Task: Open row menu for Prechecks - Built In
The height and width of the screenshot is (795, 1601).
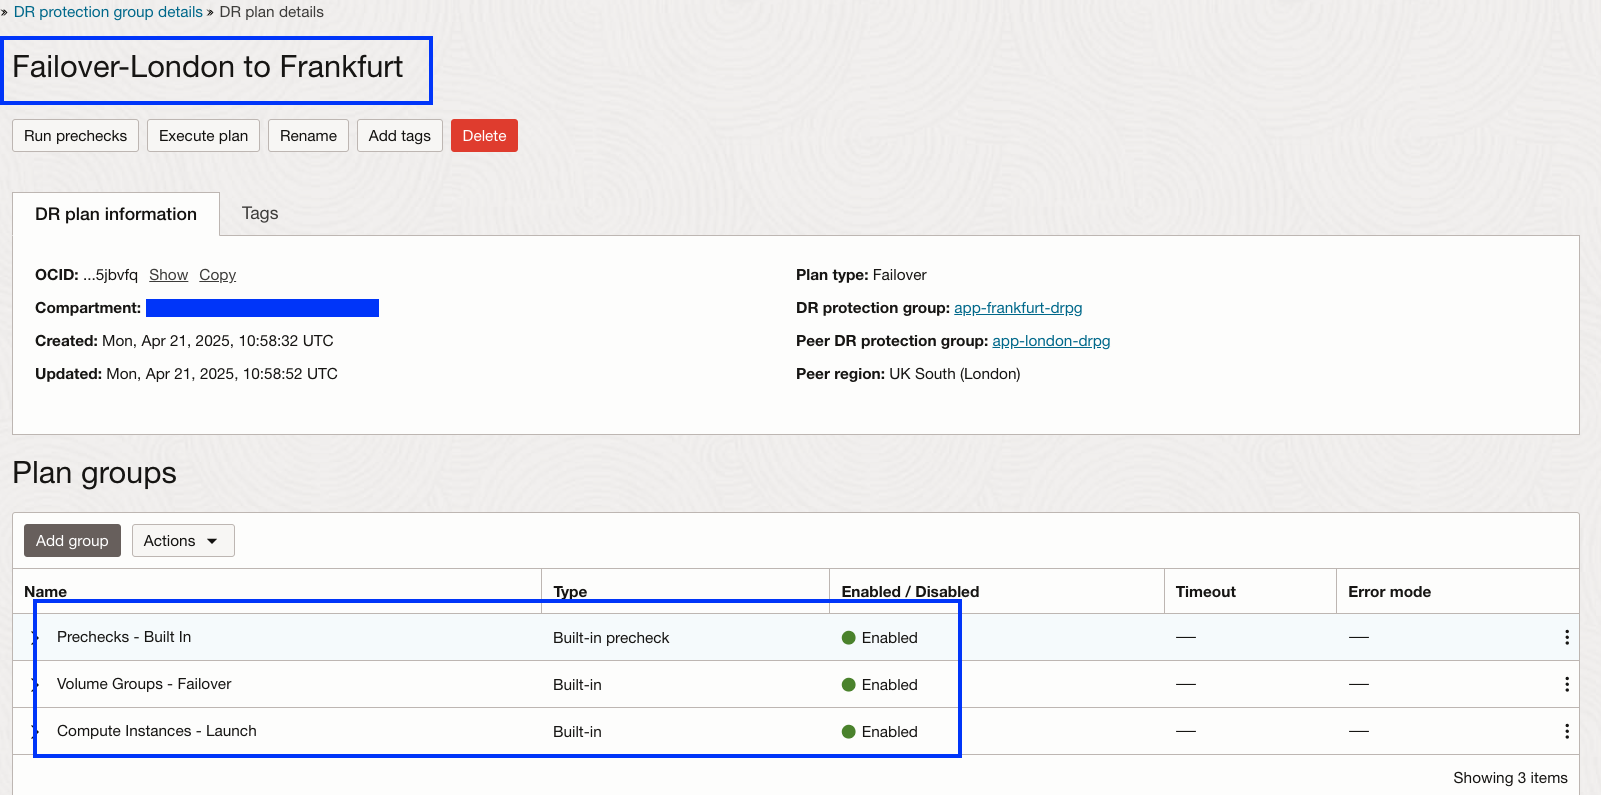Action: coord(1566,637)
